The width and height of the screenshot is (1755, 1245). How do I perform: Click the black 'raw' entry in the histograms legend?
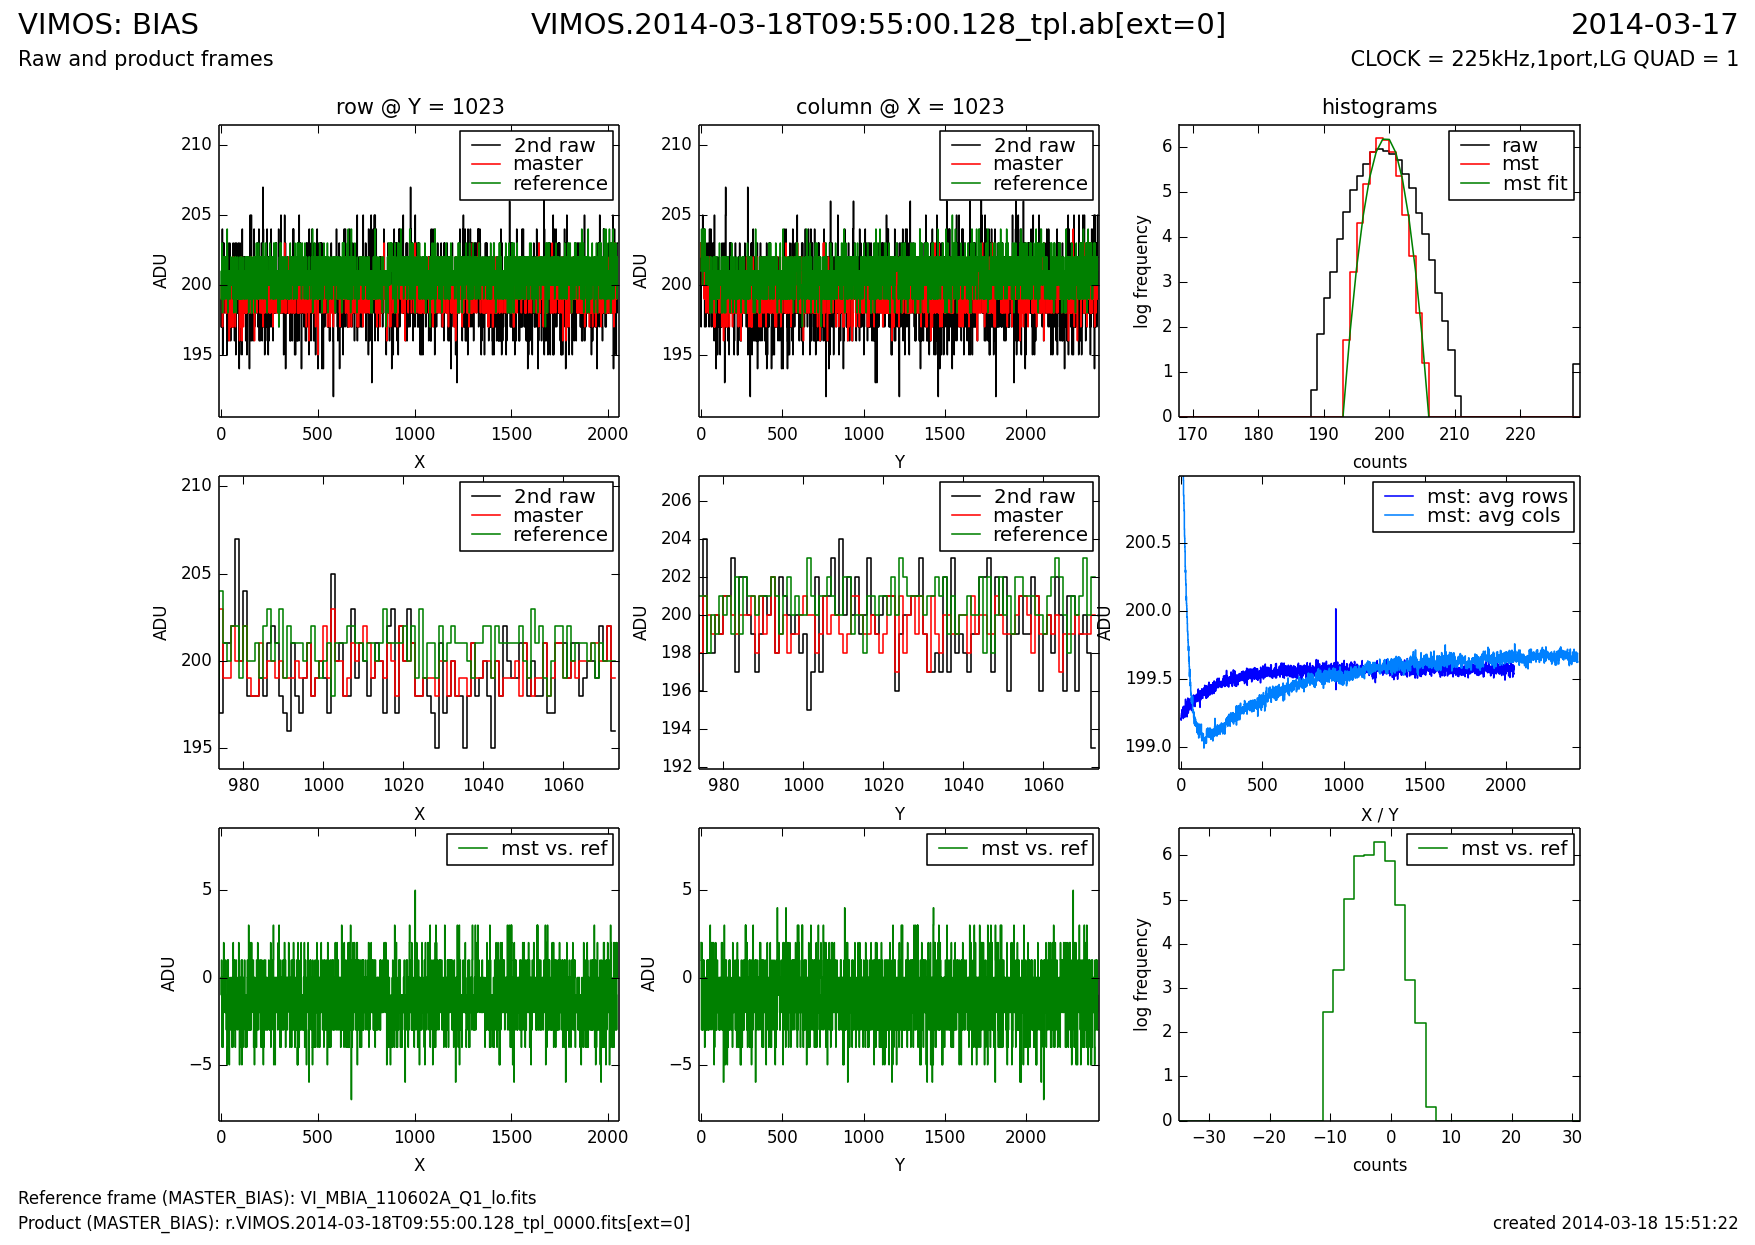click(1519, 146)
